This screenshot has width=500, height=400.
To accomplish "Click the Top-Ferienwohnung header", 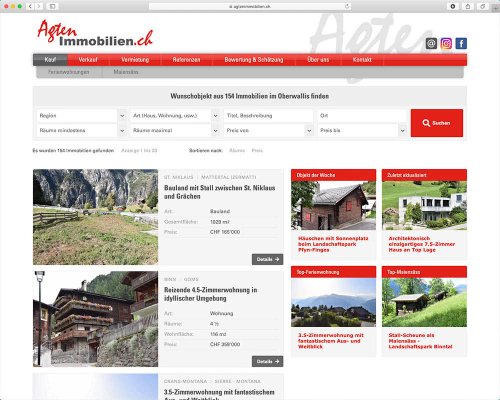I will pyautogui.click(x=333, y=272).
